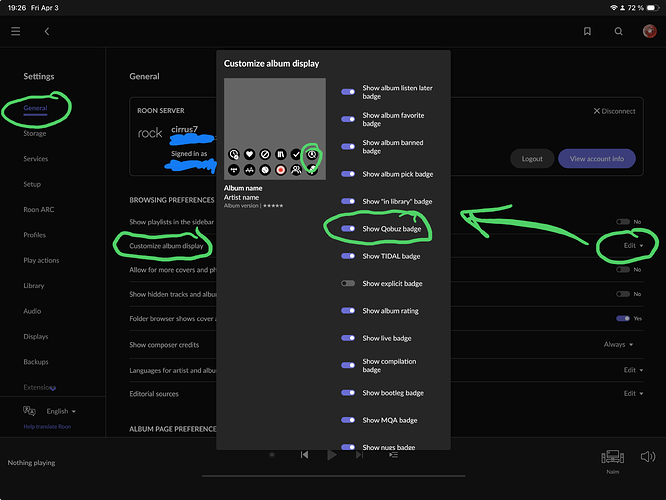Click View account info button
Viewport: 666px width, 500px height.
click(597, 158)
